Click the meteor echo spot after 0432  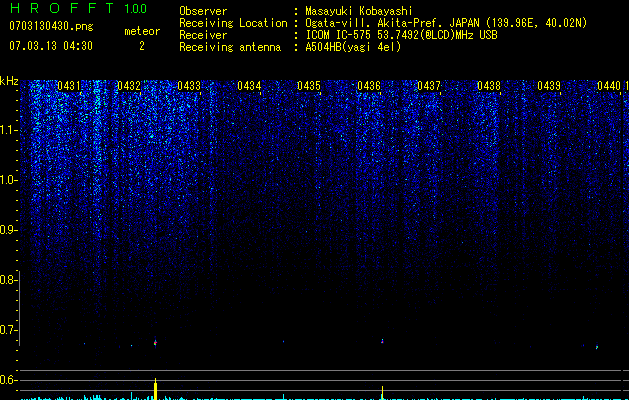(155, 342)
